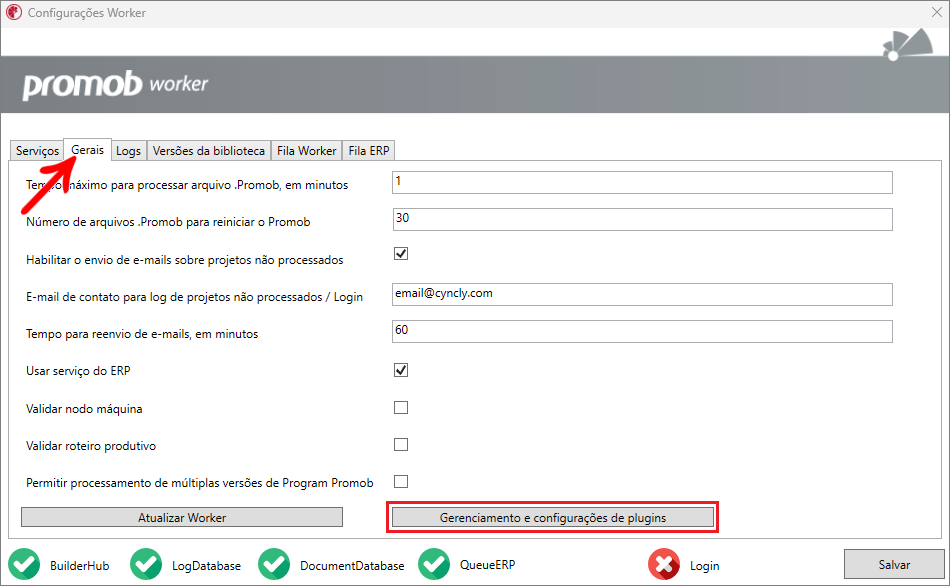Click the maximum processing time field
Image resolution: width=950 pixels, height=586 pixels.
pos(642,182)
